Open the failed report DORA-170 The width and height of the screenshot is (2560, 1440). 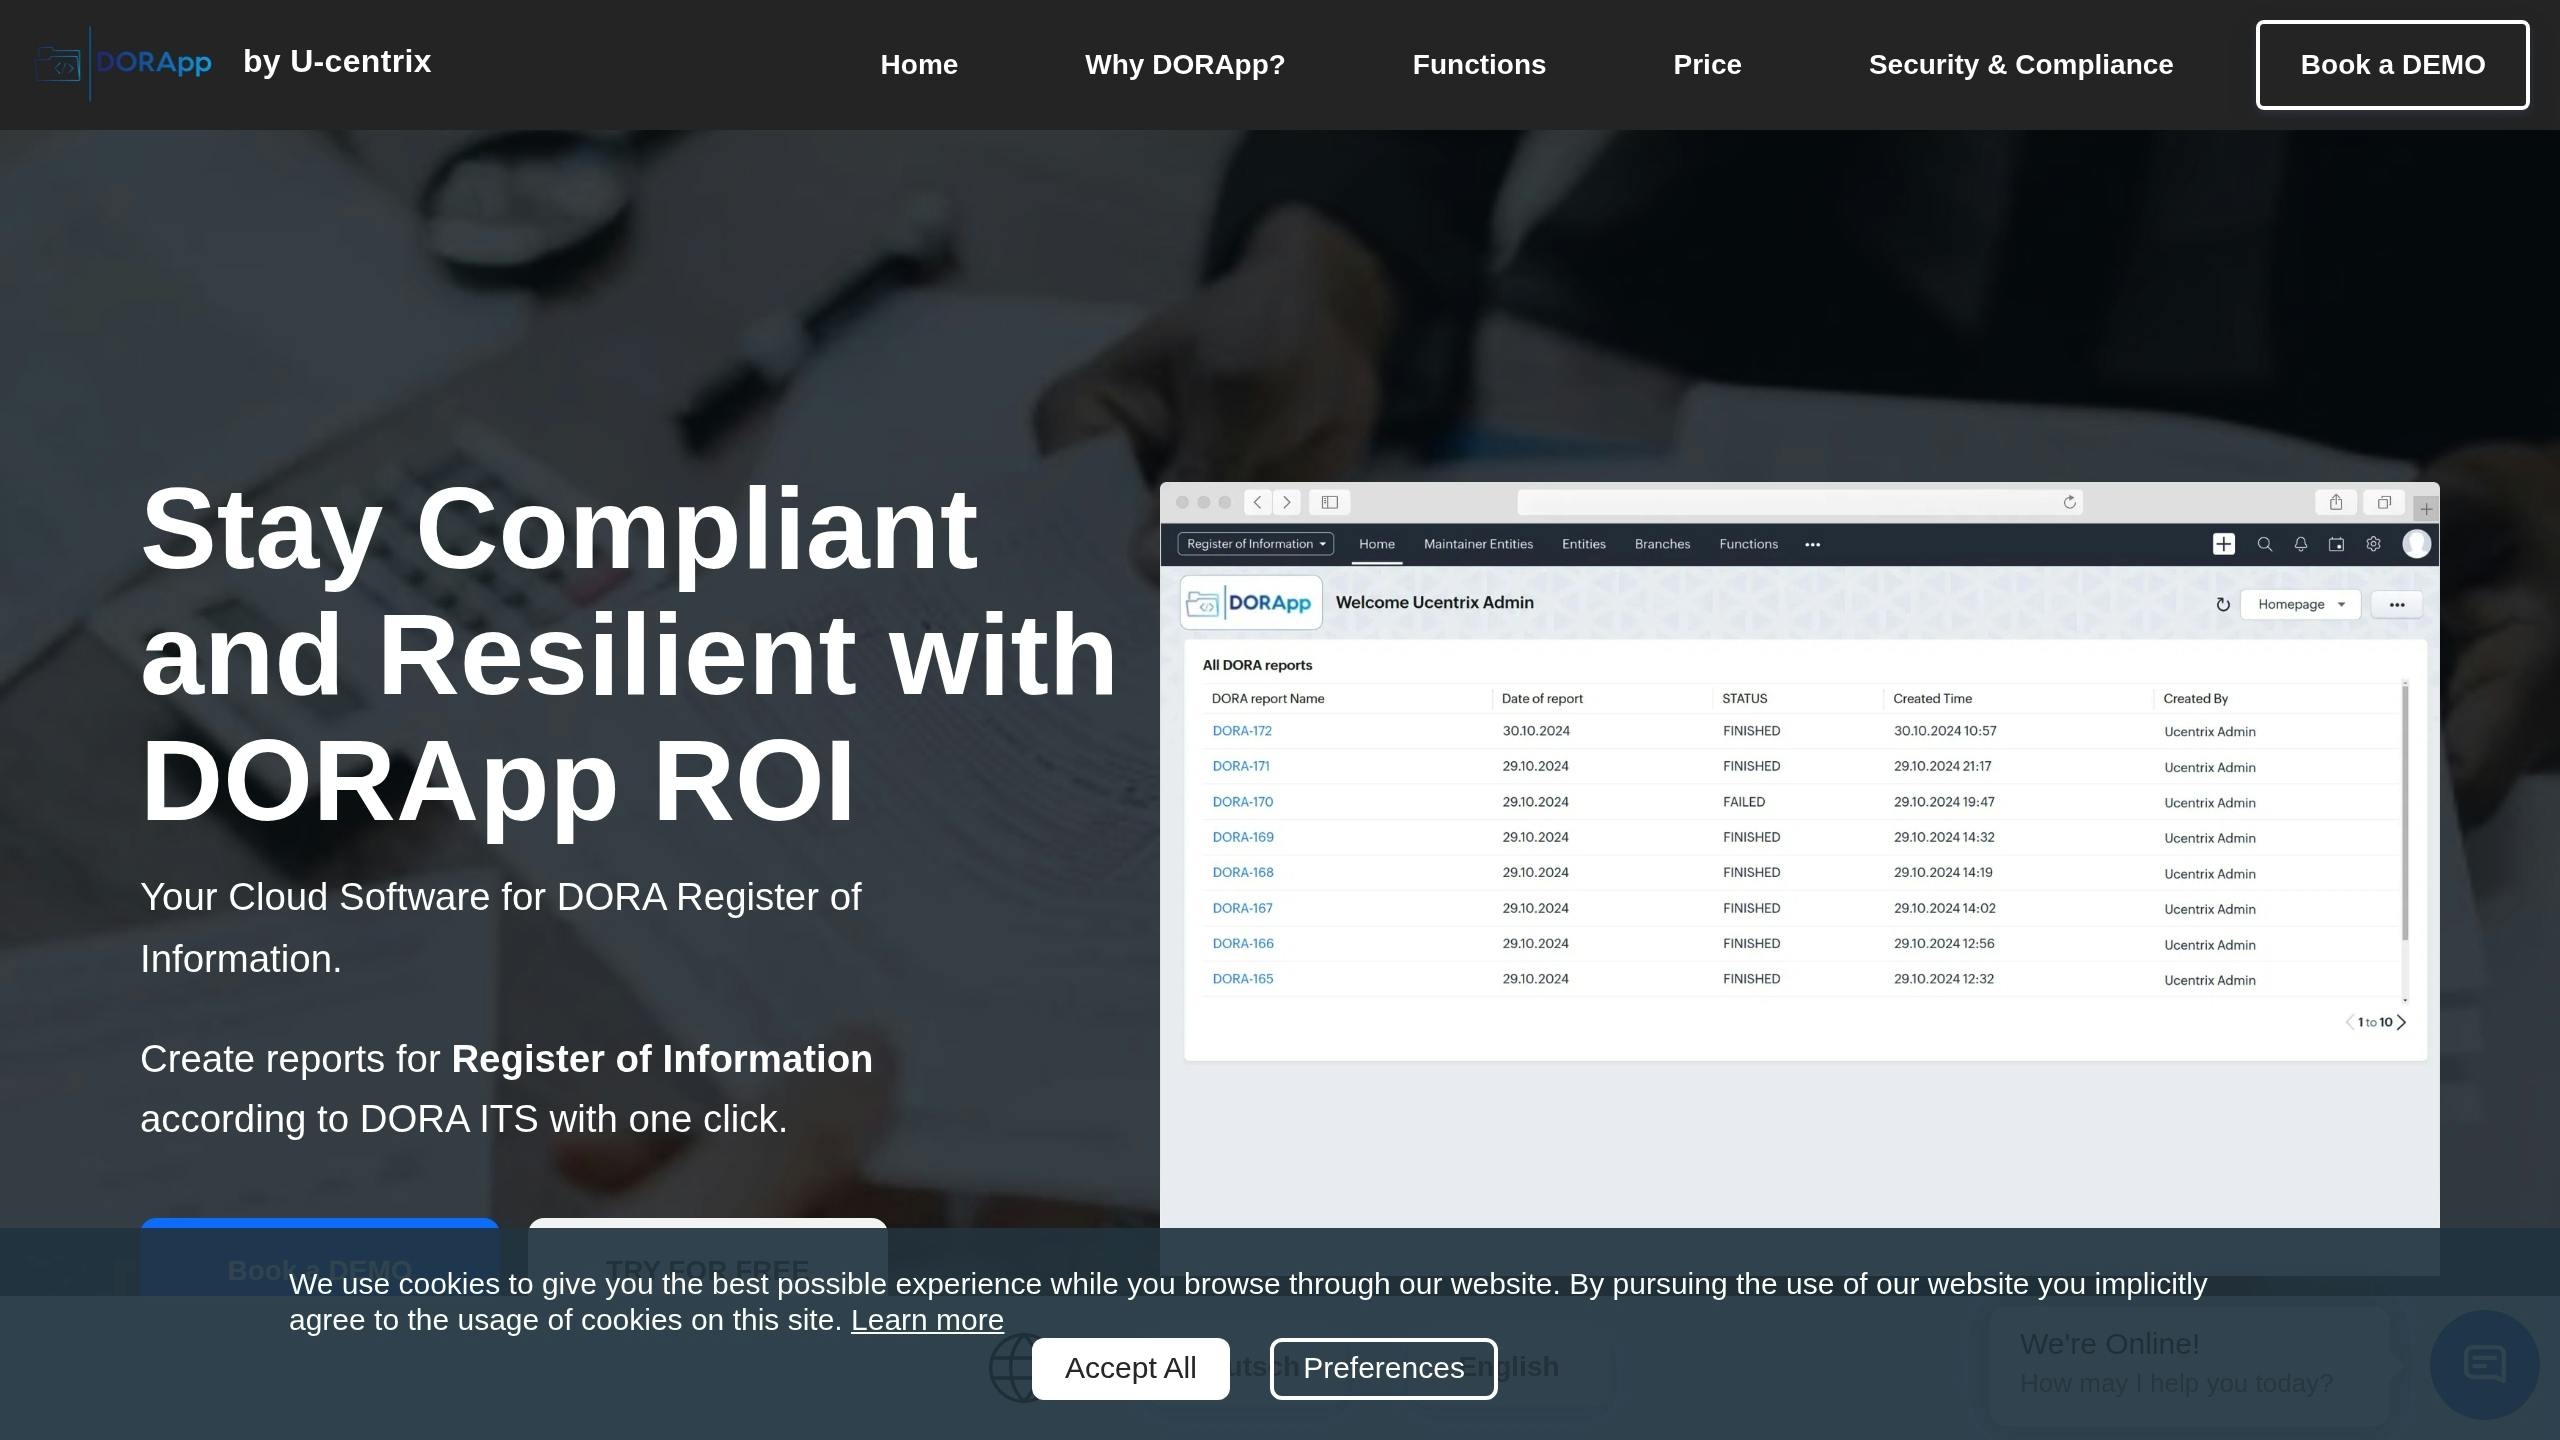1243,802
